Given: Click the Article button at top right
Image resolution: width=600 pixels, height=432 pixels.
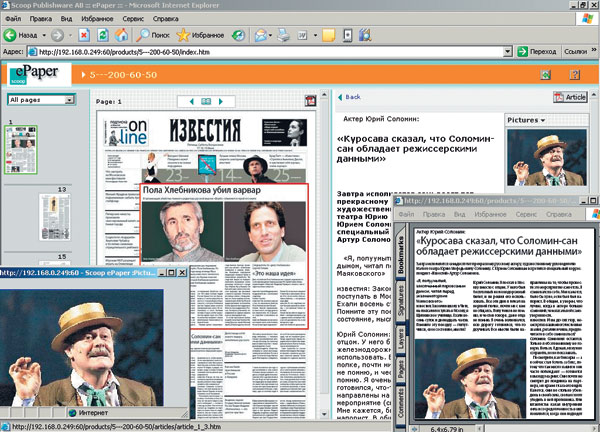Looking at the screenshot, I should click(x=570, y=98).
